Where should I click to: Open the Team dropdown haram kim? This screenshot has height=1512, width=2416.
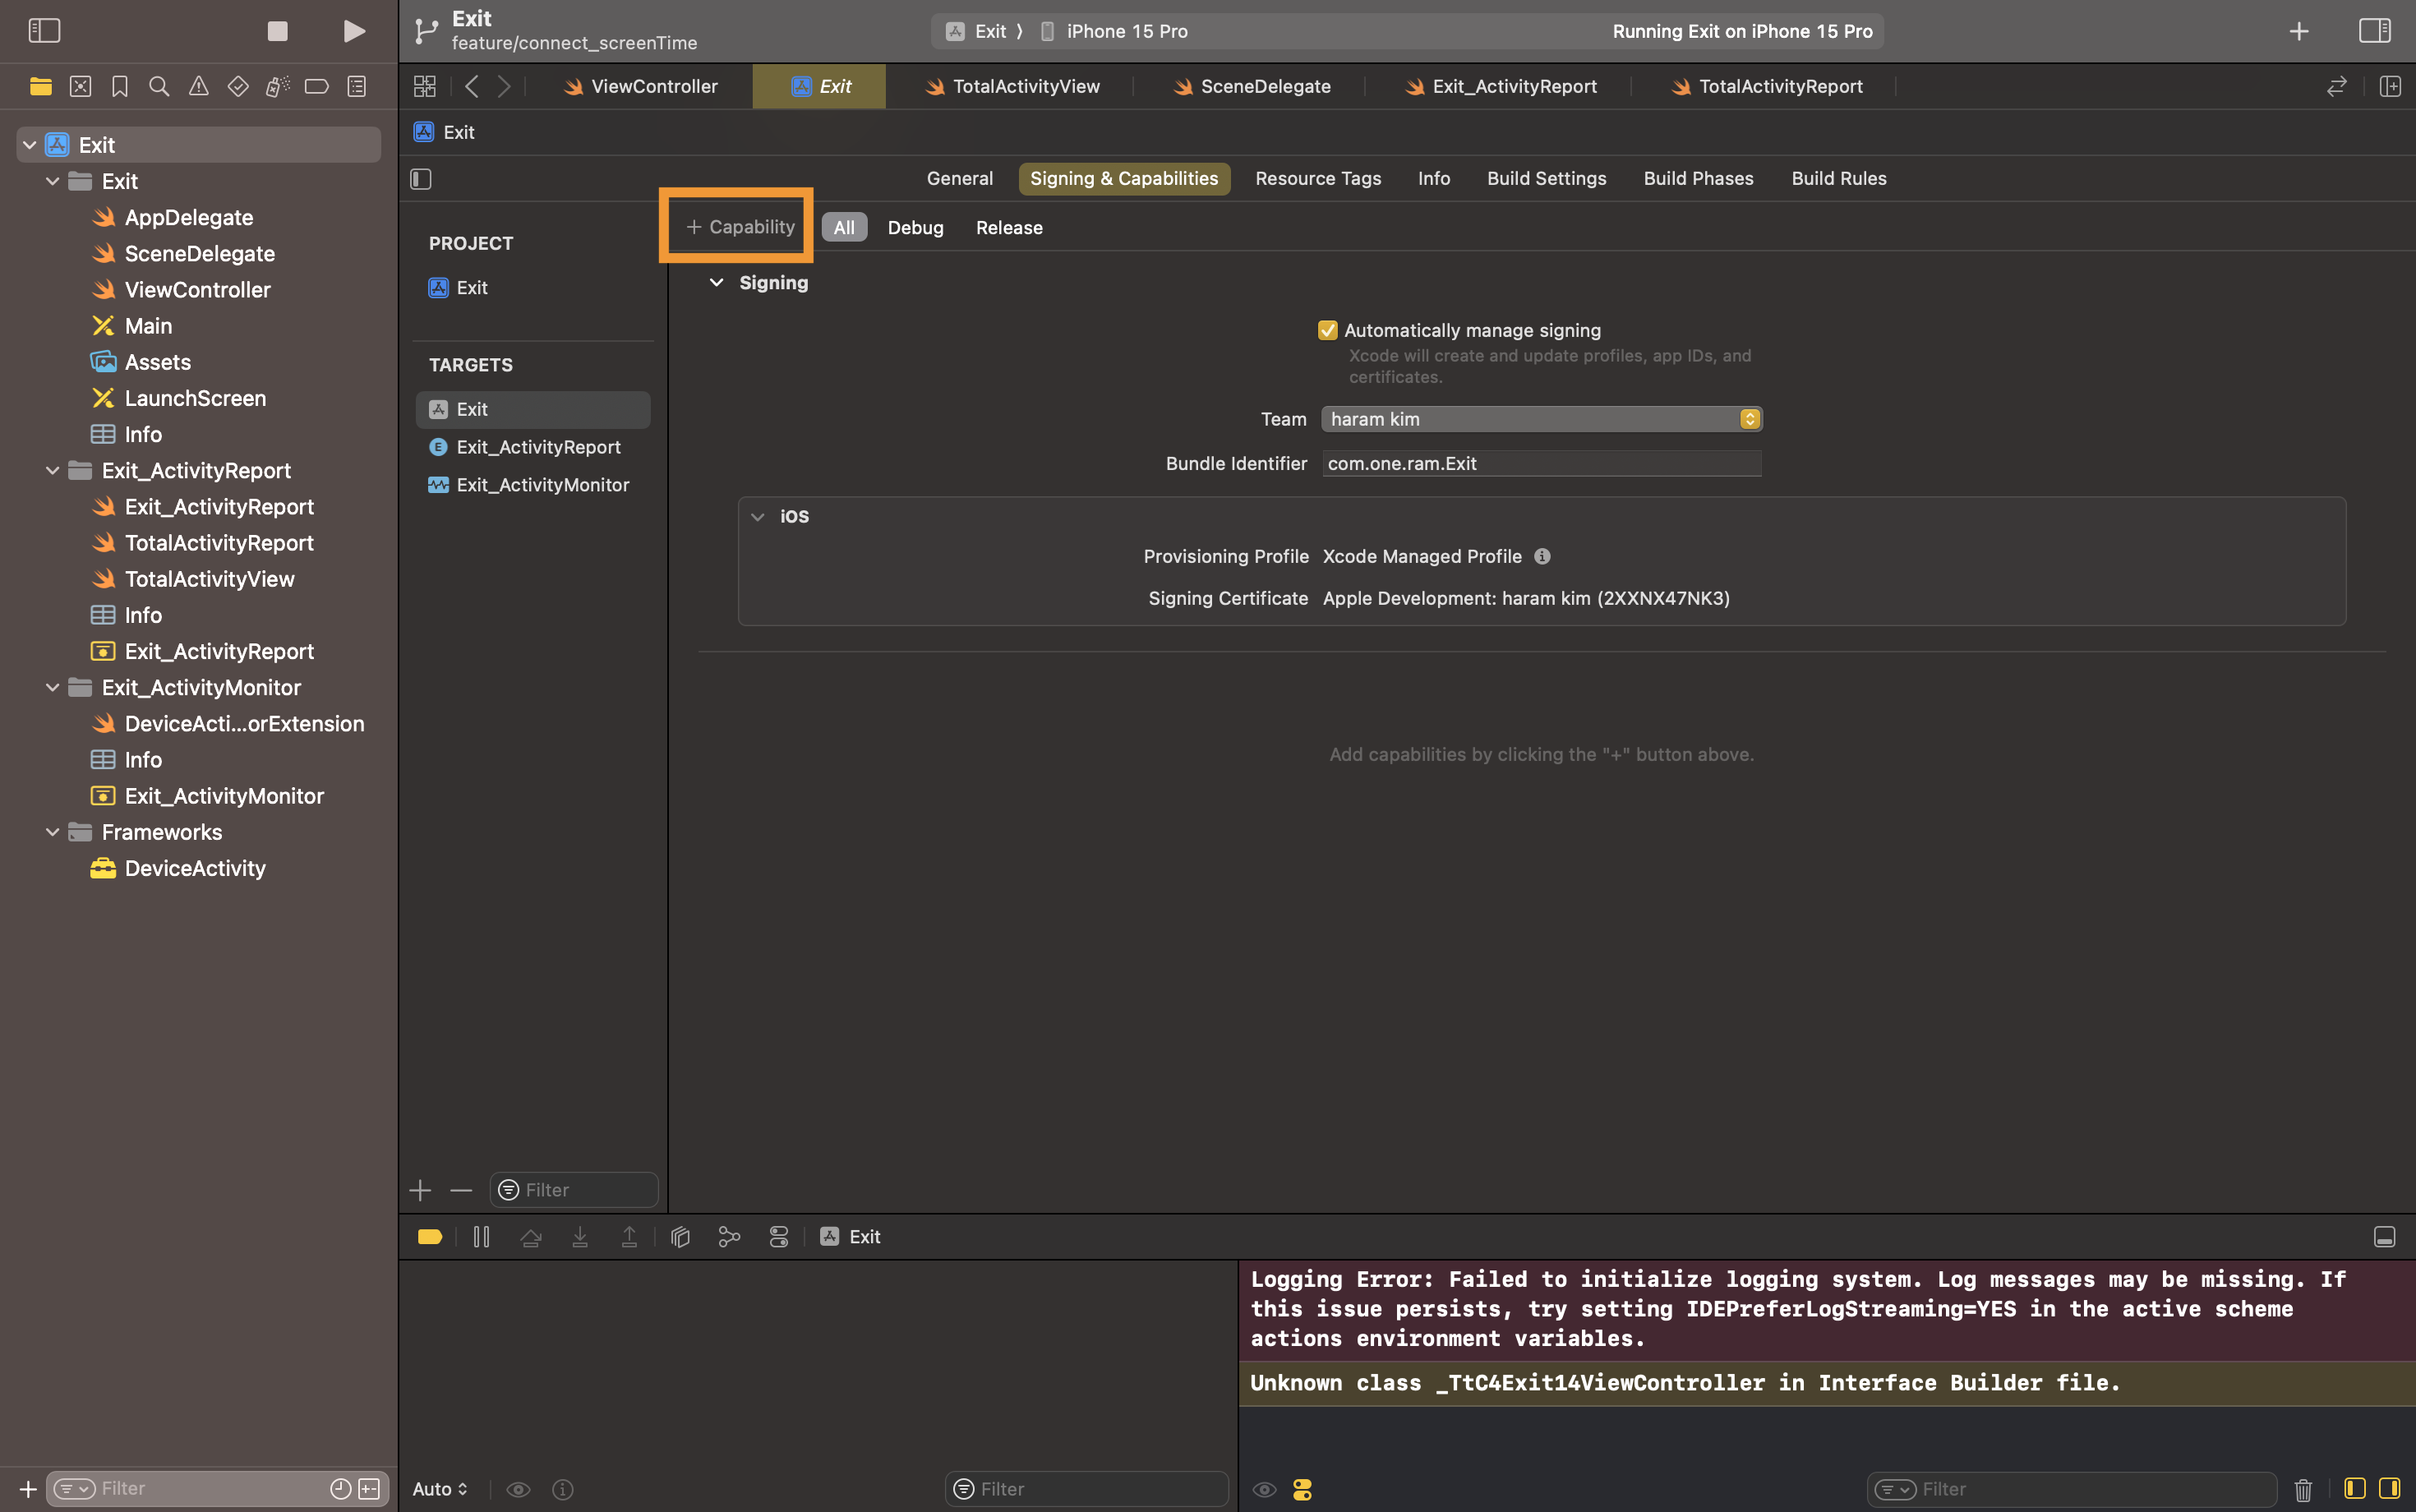[1540, 419]
